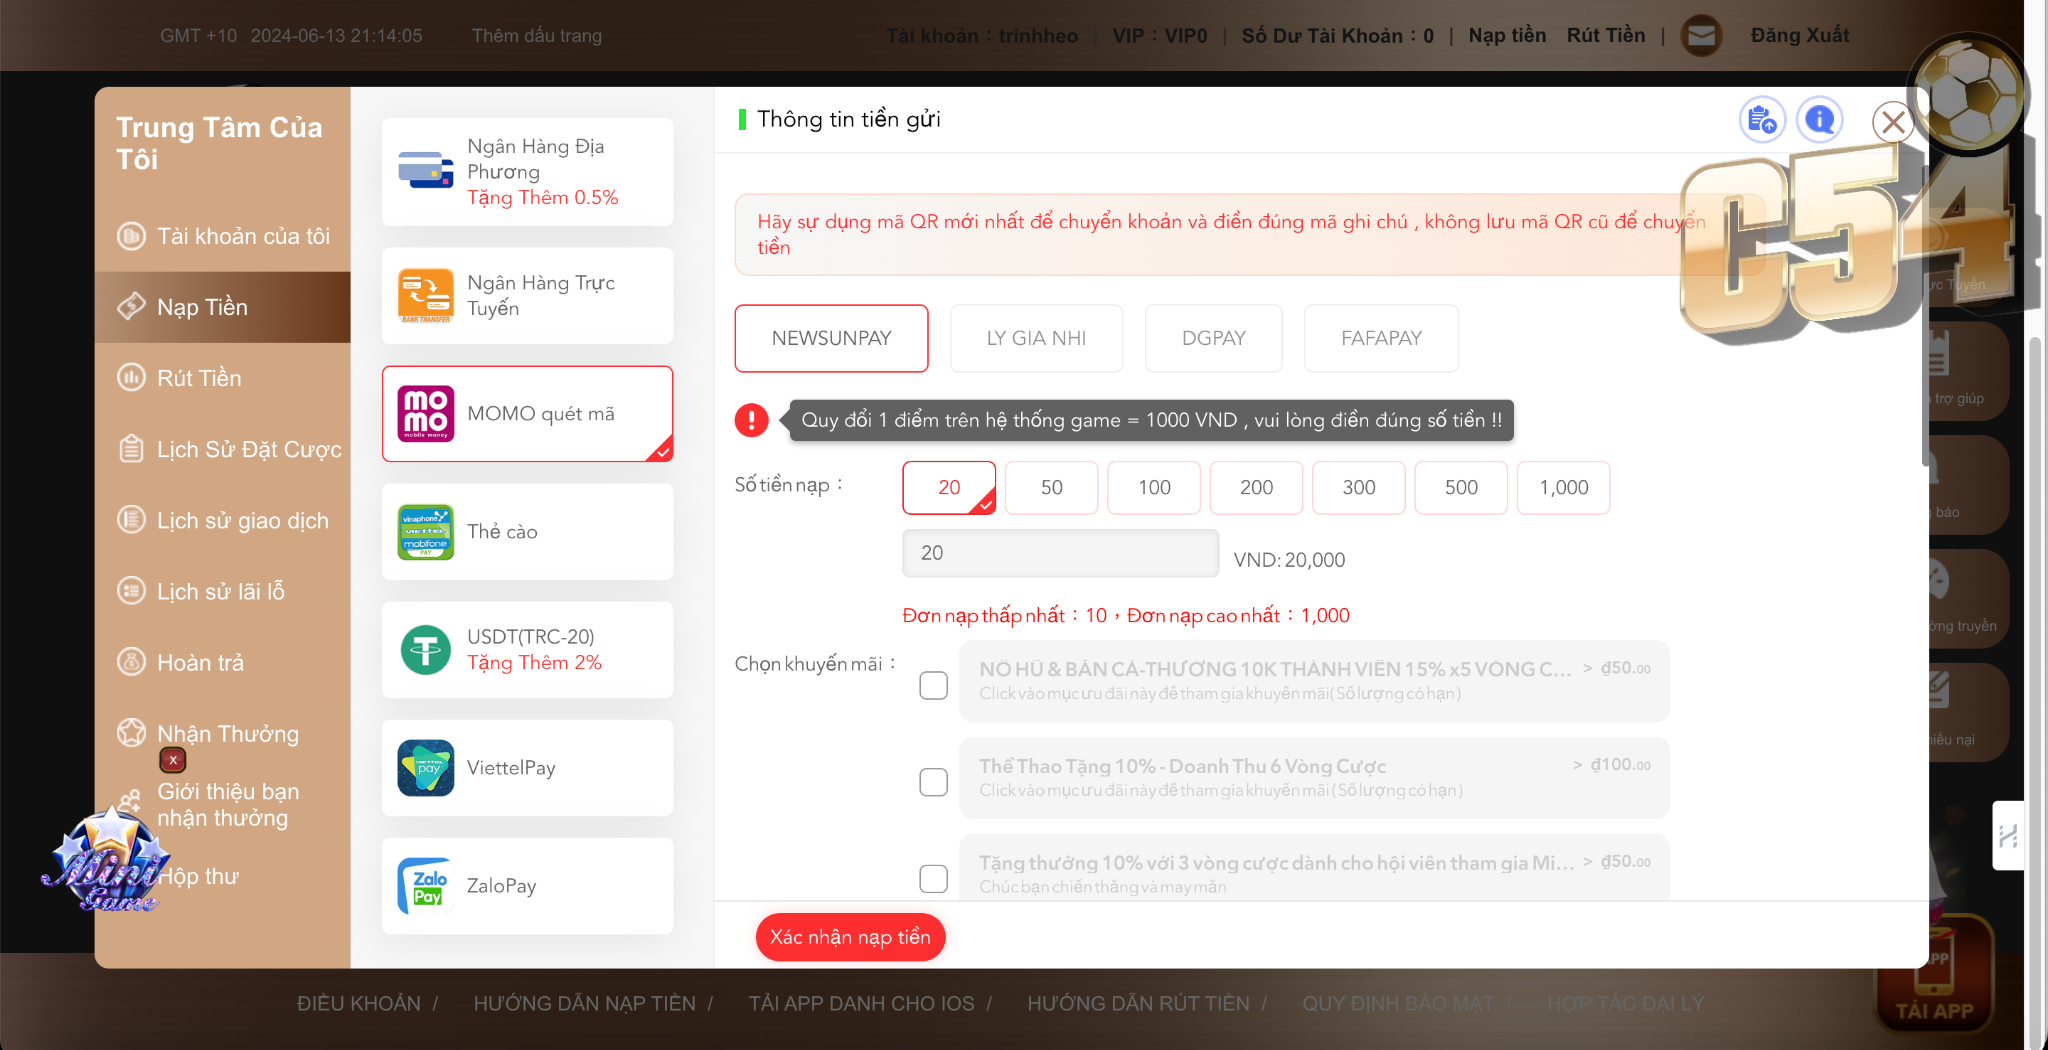Click the Lịch sử giao dịch icon
2048x1050 pixels.
pyautogui.click(x=131, y=520)
